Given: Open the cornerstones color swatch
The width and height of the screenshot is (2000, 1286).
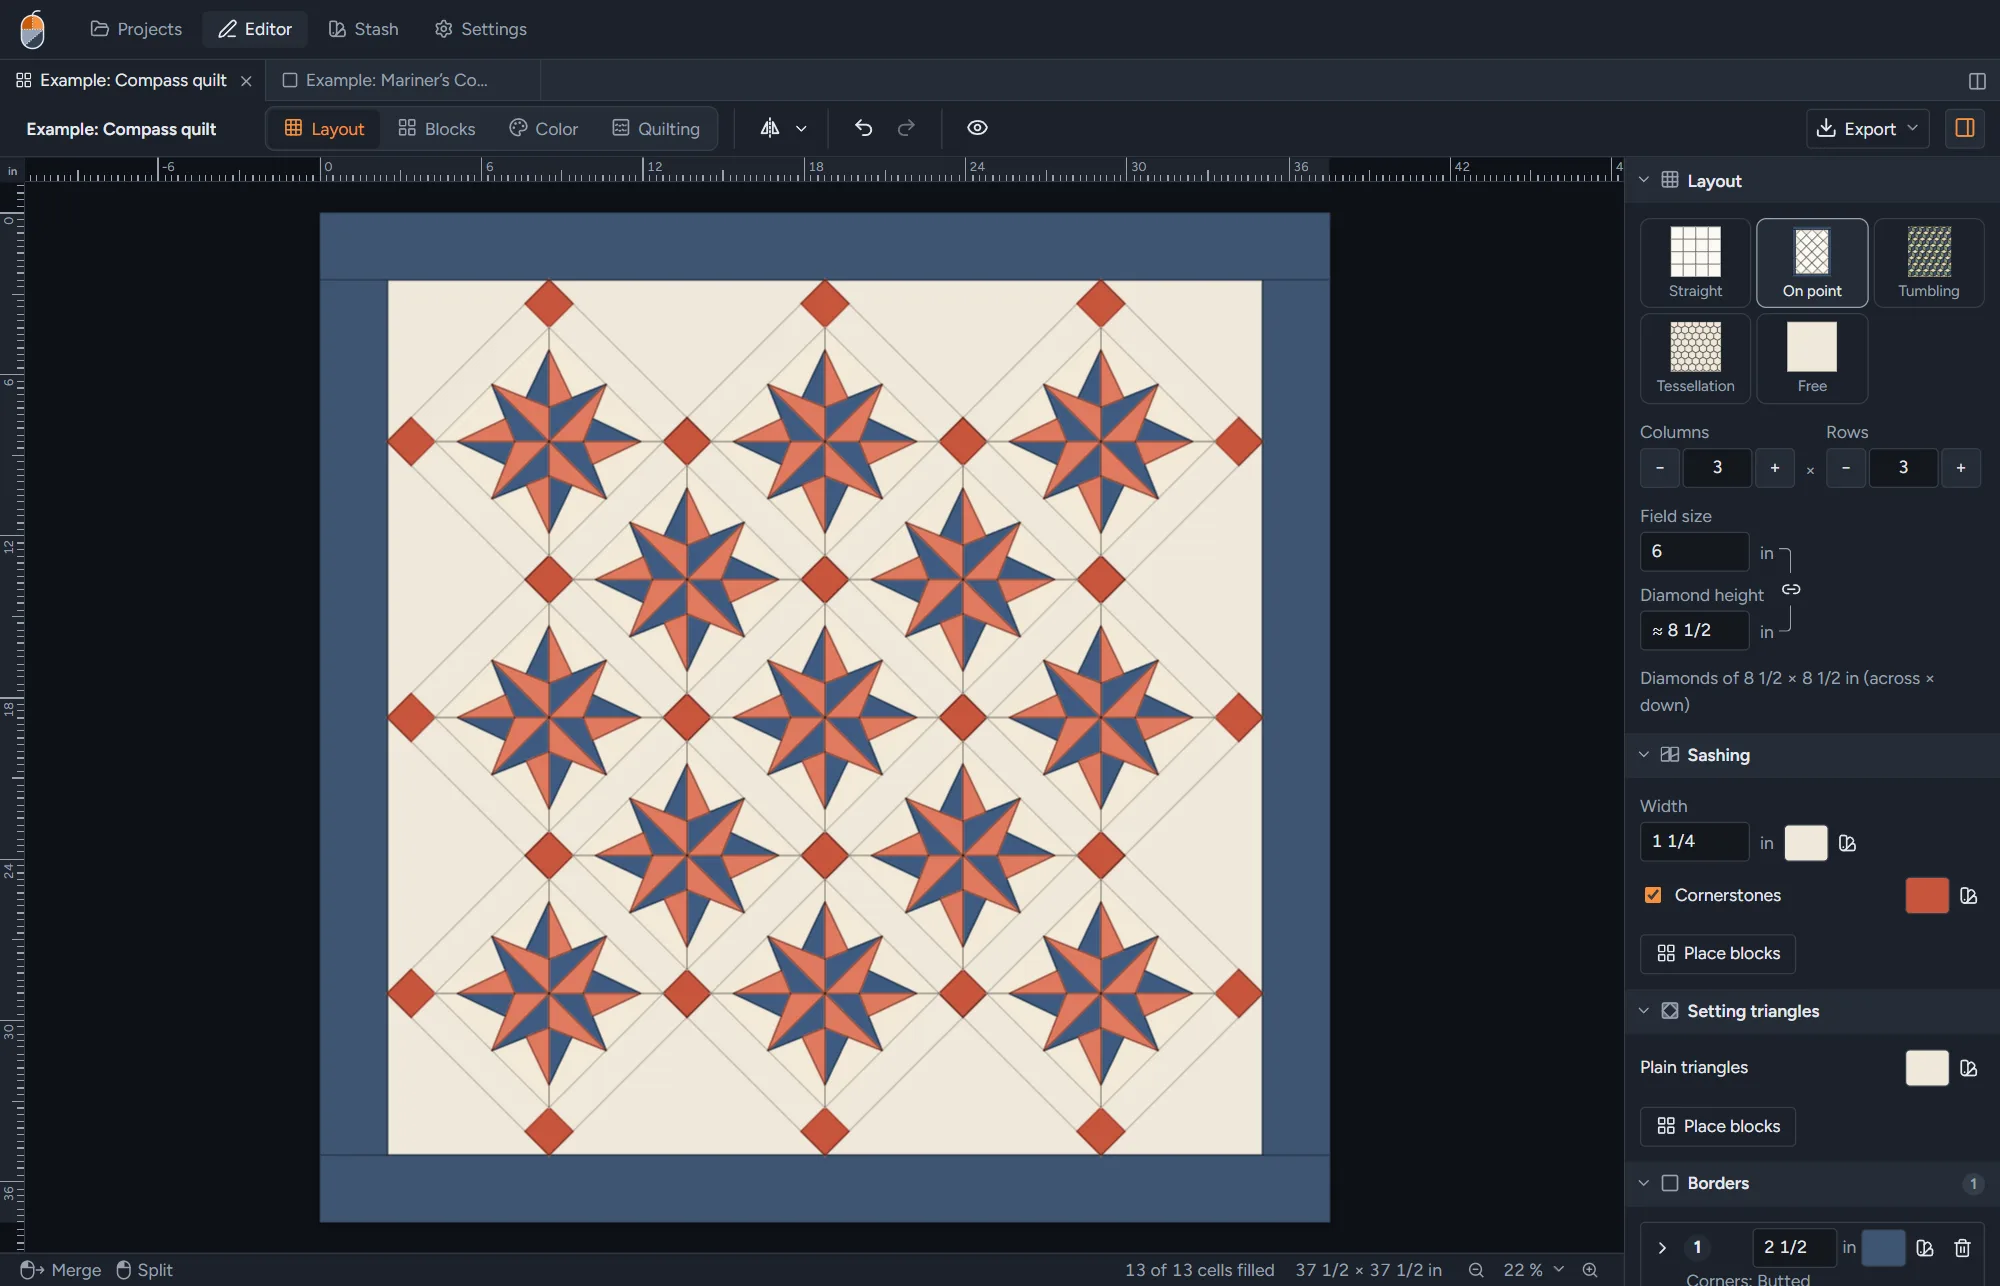Looking at the screenshot, I should click(1927, 896).
